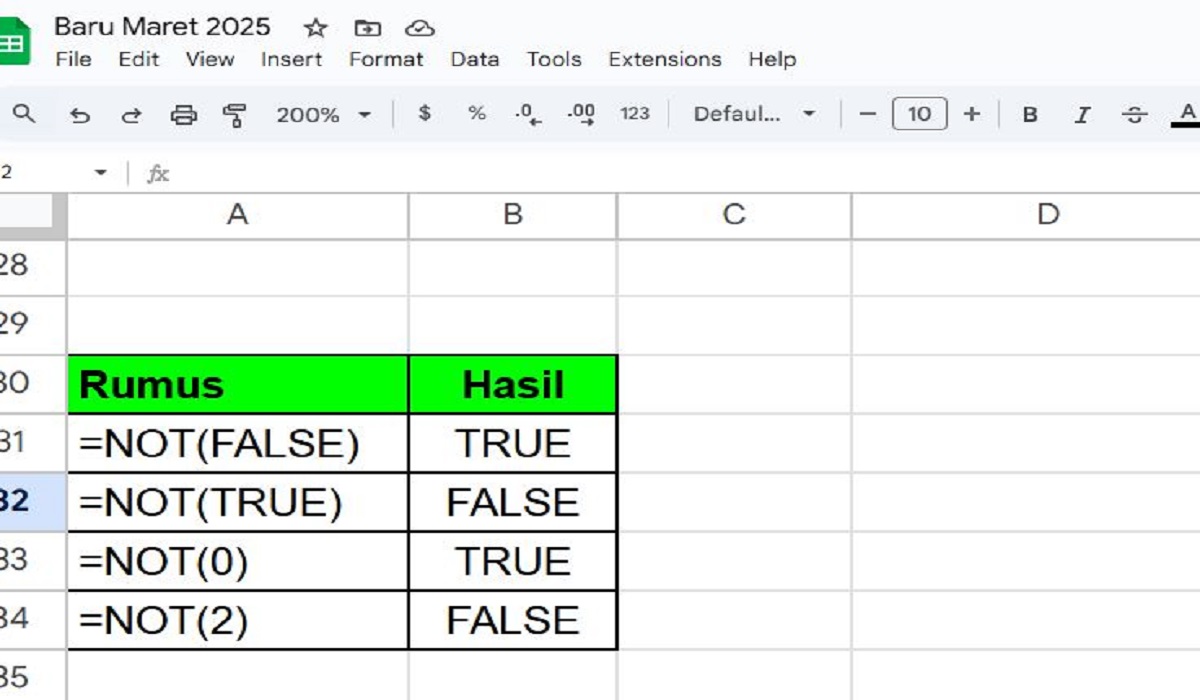Open the Insert menu
This screenshot has height=700, width=1200.
pyautogui.click(x=290, y=59)
